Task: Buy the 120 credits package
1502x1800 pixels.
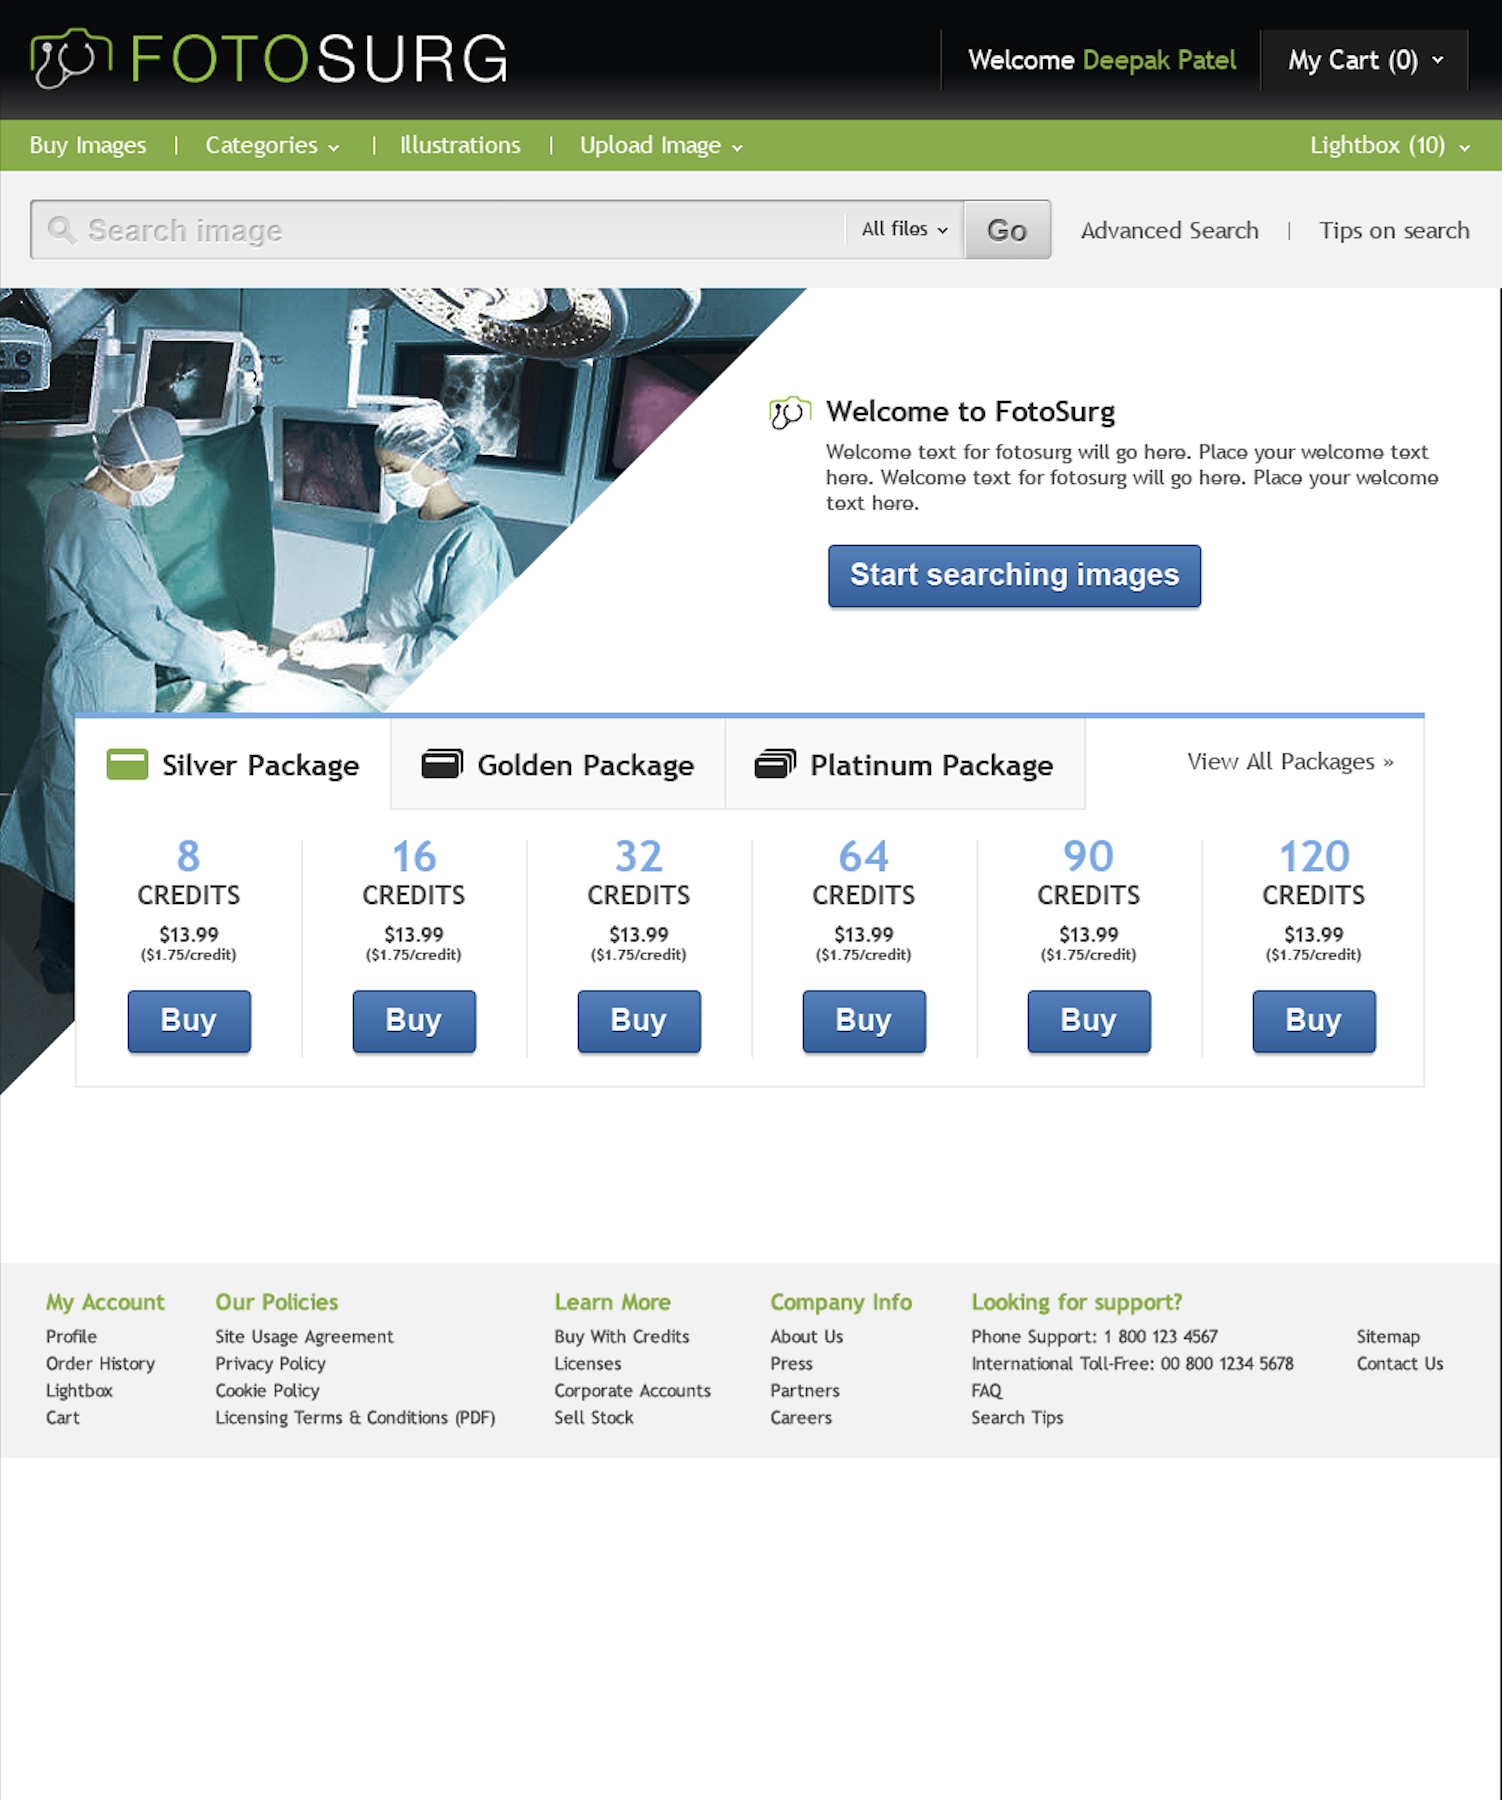Action: coord(1314,1021)
